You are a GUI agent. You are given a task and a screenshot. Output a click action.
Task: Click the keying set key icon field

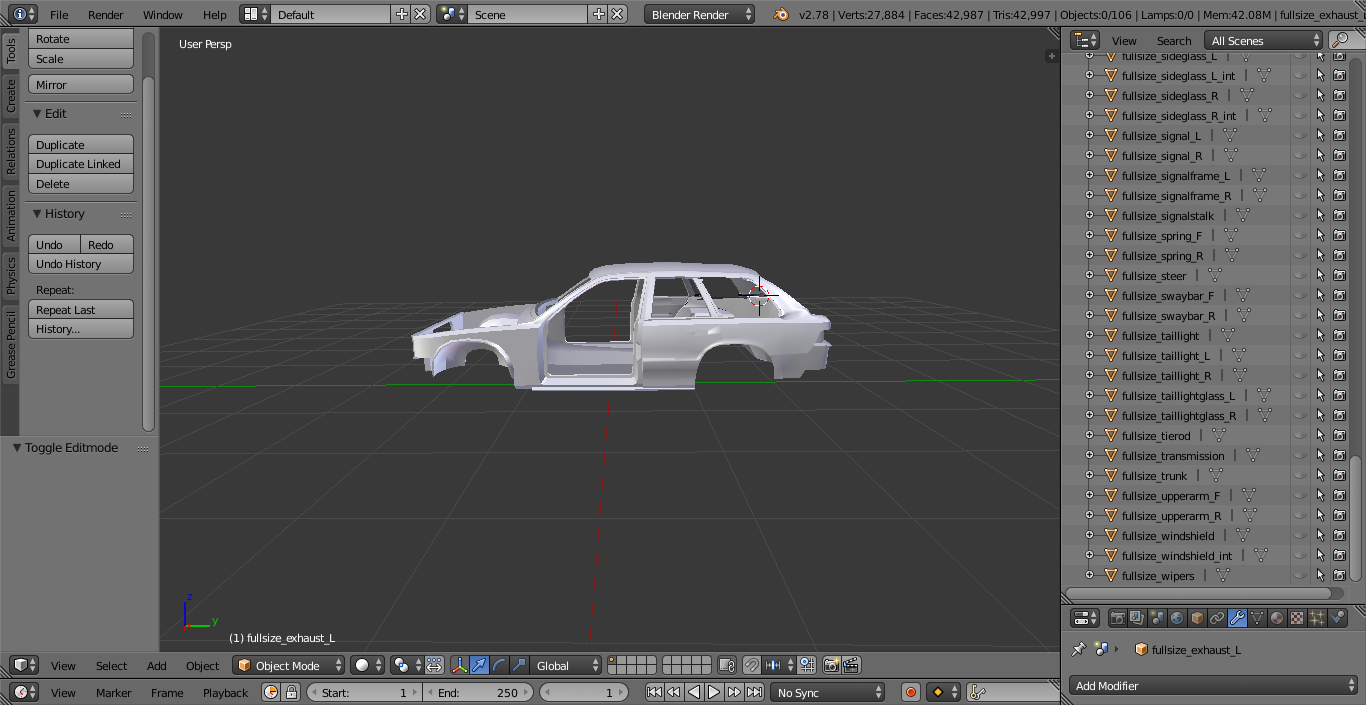[1012, 692]
